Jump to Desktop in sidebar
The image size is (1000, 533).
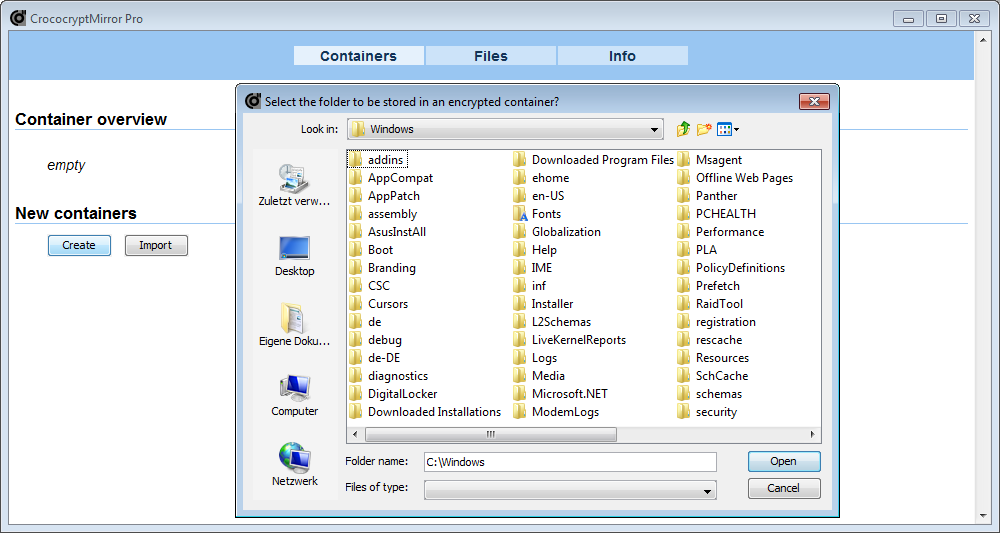click(x=295, y=256)
